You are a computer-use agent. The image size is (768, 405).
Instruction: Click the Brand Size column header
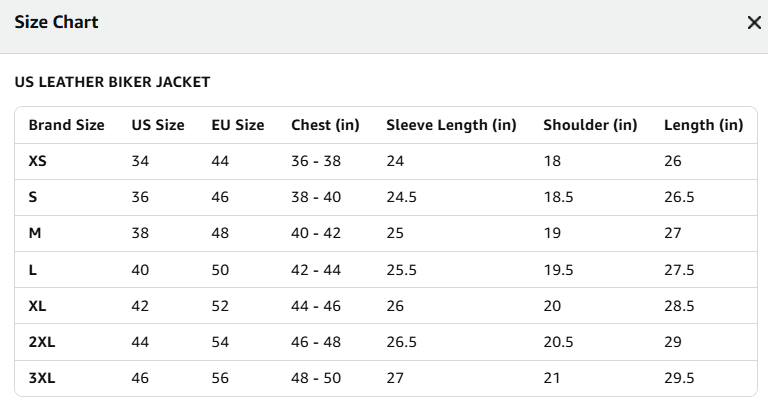pos(67,125)
